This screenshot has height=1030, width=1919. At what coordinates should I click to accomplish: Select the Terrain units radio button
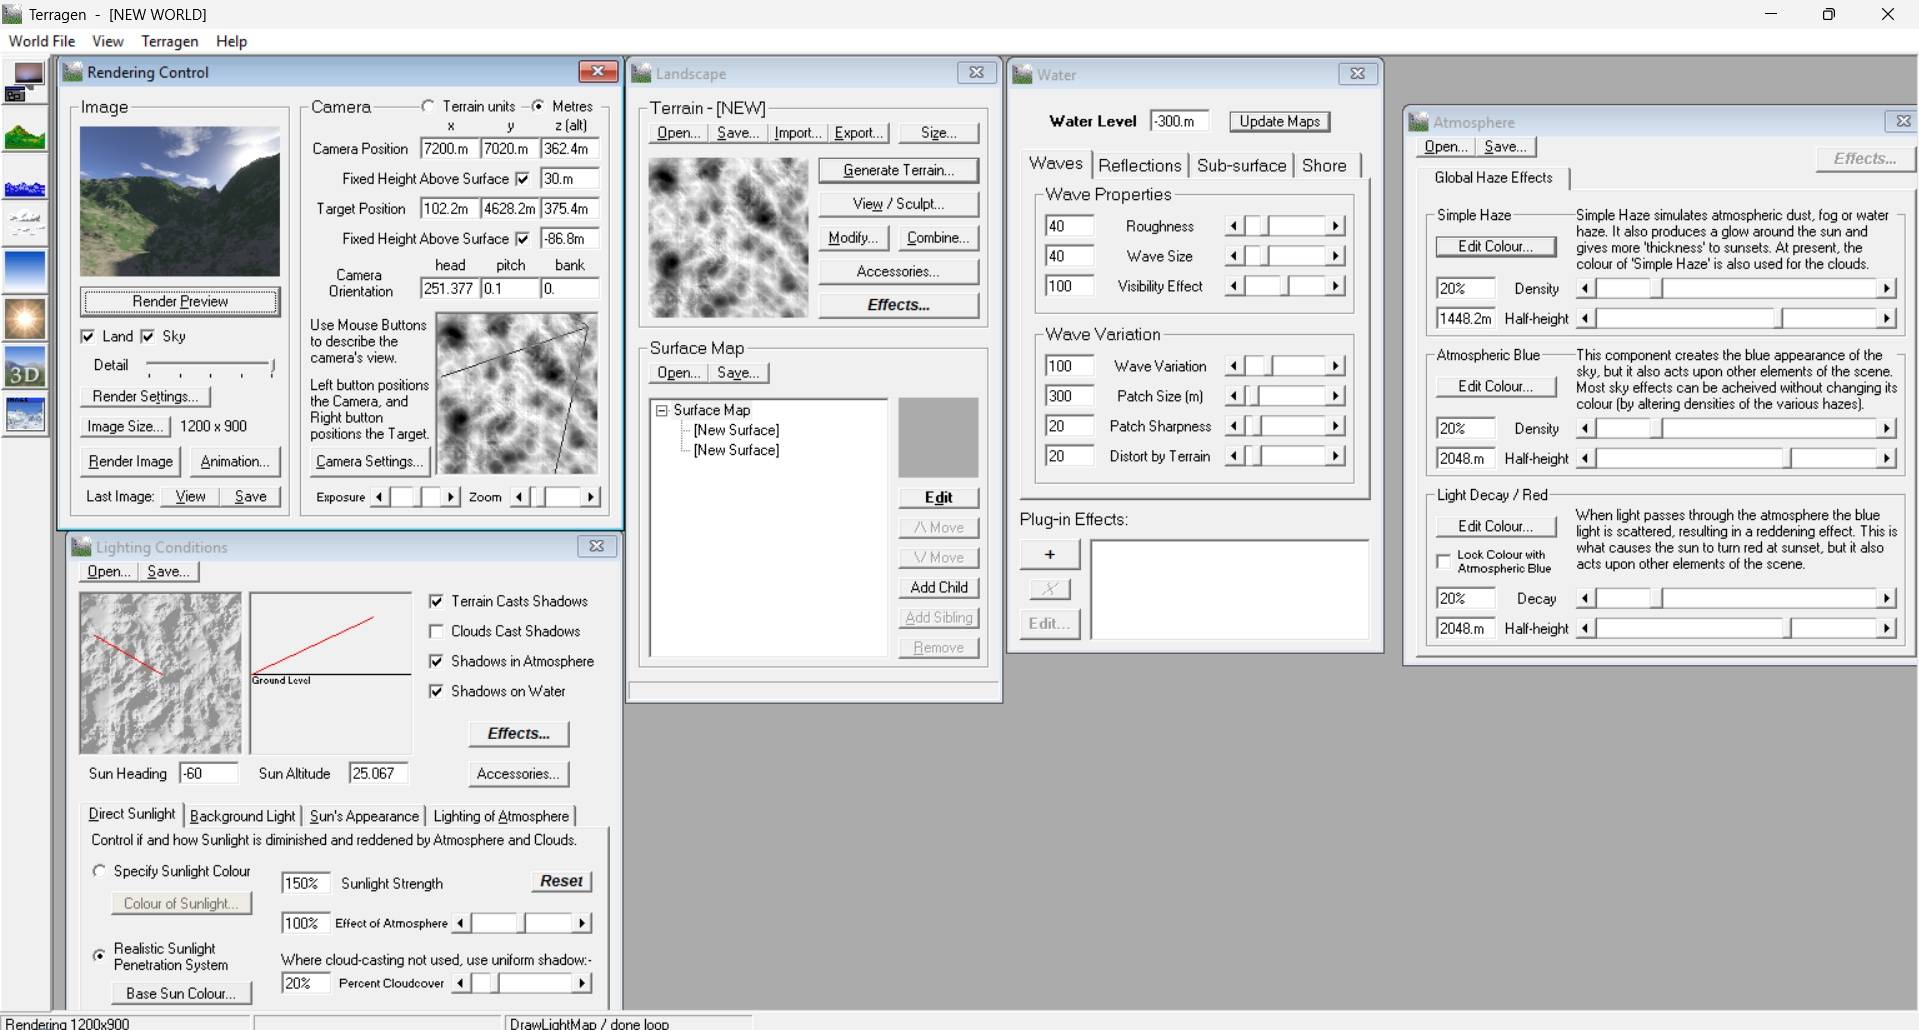coord(428,106)
